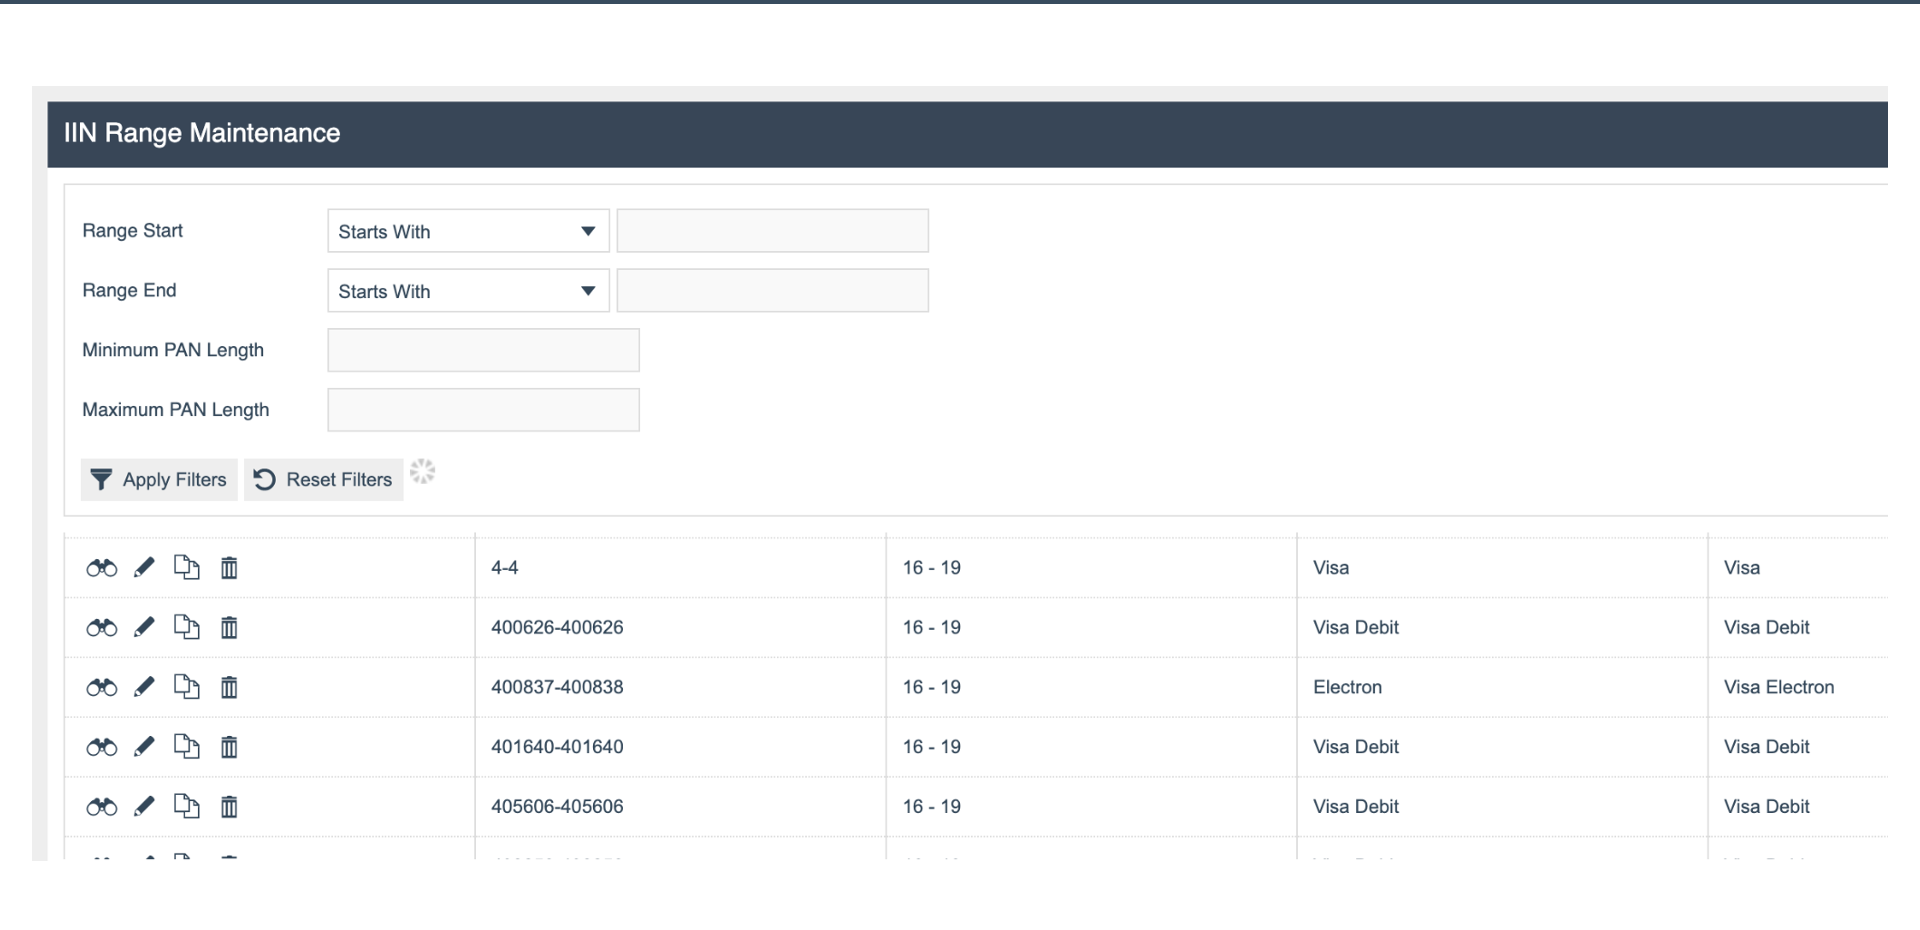This screenshot has height=930, width=1920.
Task: Click the Apply Filters button
Action: (158, 480)
